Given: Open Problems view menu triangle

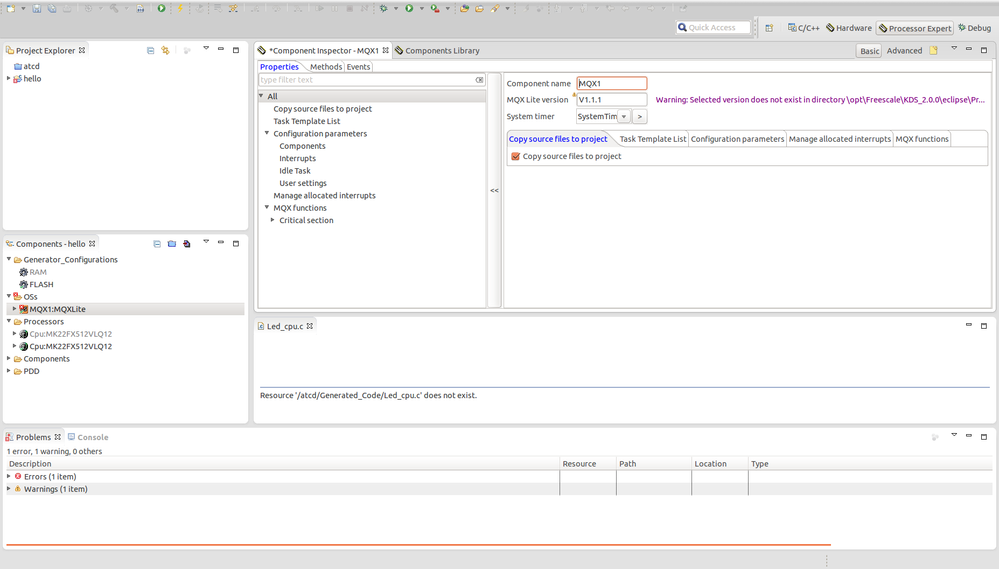Looking at the screenshot, I should (x=954, y=435).
